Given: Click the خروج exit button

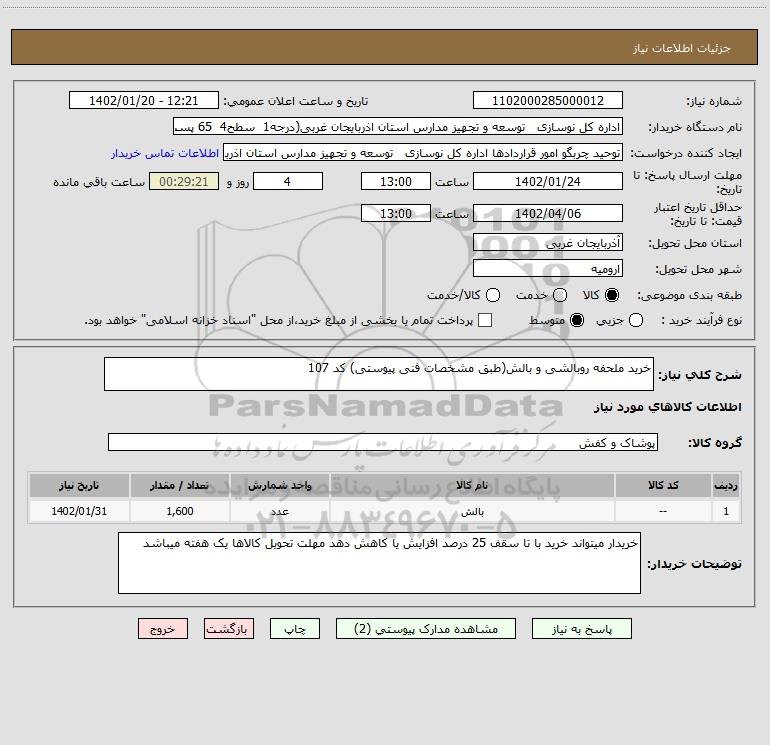Looking at the screenshot, I should 163,629.
